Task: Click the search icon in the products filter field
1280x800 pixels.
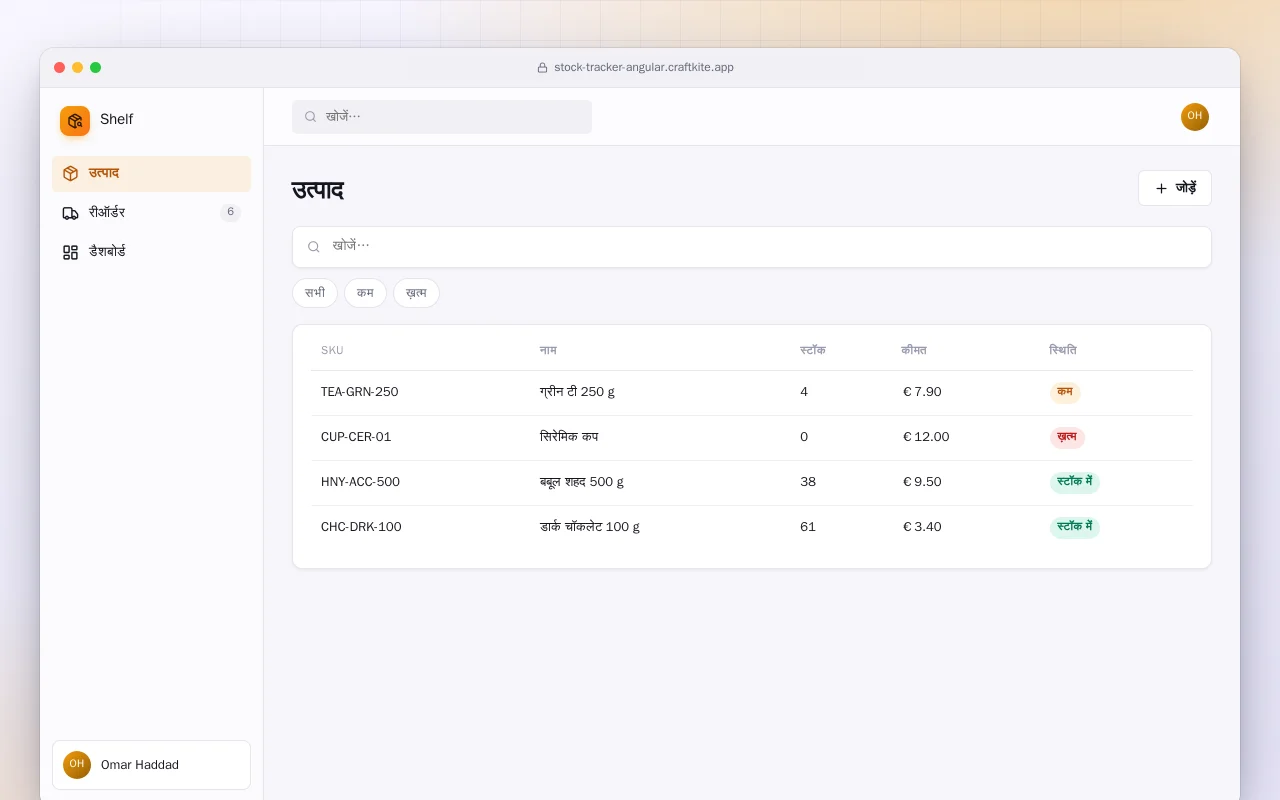Action: coord(314,247)
